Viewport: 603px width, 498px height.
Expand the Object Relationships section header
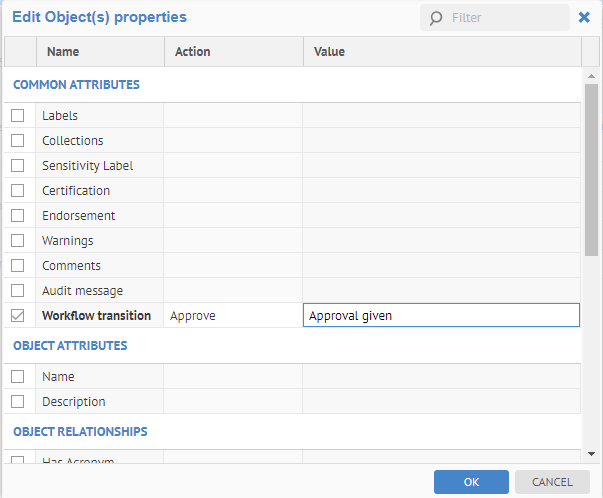pyautogui.click(x=80, y=432)
